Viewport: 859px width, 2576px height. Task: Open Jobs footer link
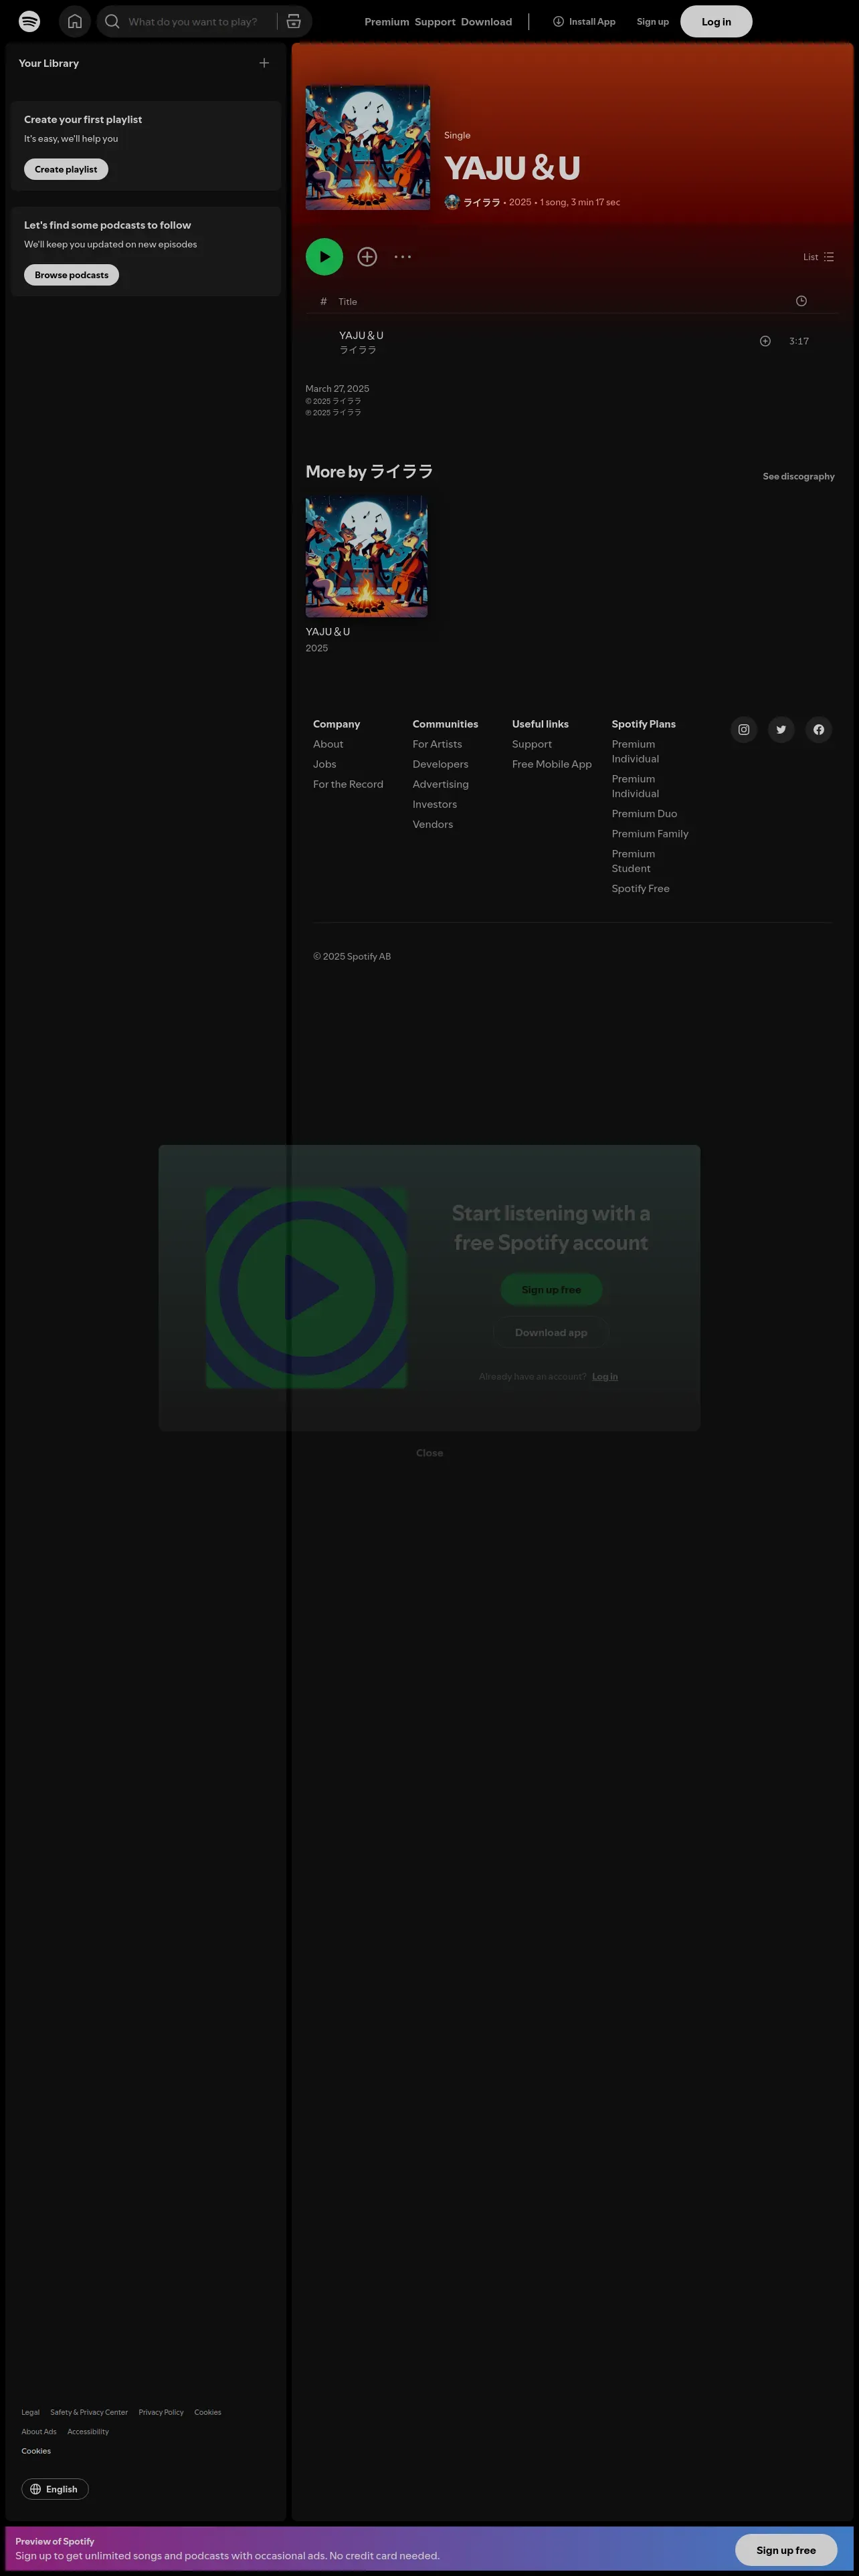point(324,764)
